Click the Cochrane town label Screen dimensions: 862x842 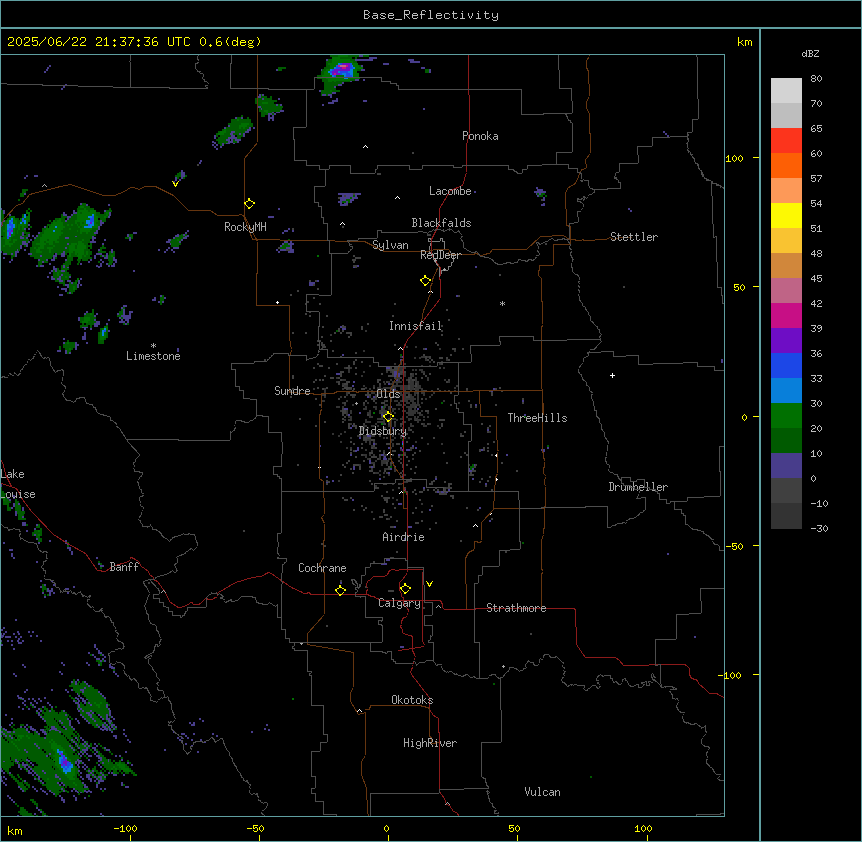click(322, 568)
